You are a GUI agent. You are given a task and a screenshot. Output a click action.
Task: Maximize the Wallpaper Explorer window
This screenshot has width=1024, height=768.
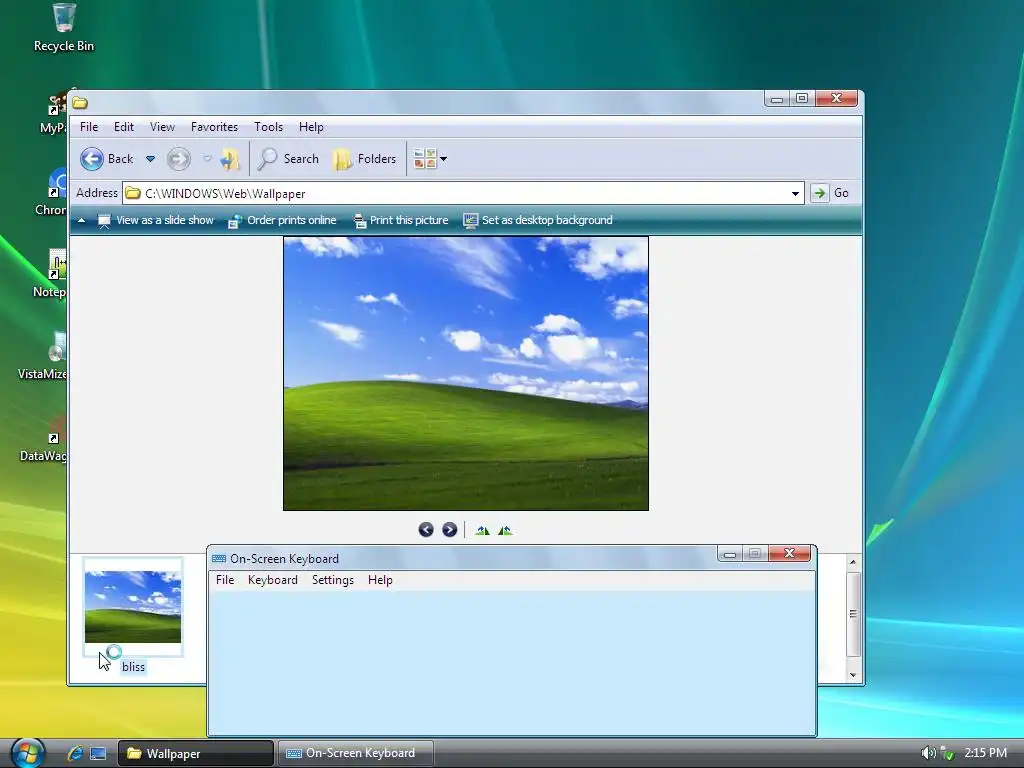pyautogui.click(x=802, y=98)
